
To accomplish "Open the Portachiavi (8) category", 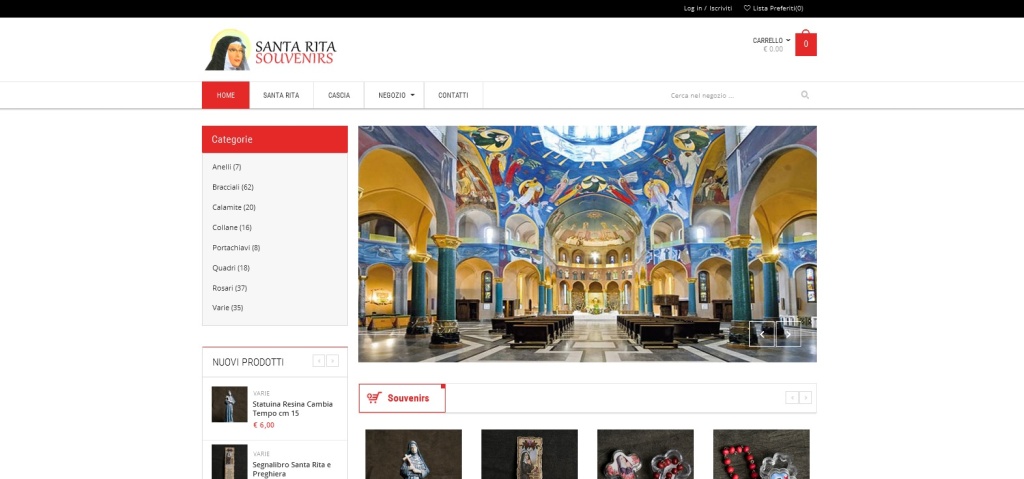I will click(x=236, y=248).
